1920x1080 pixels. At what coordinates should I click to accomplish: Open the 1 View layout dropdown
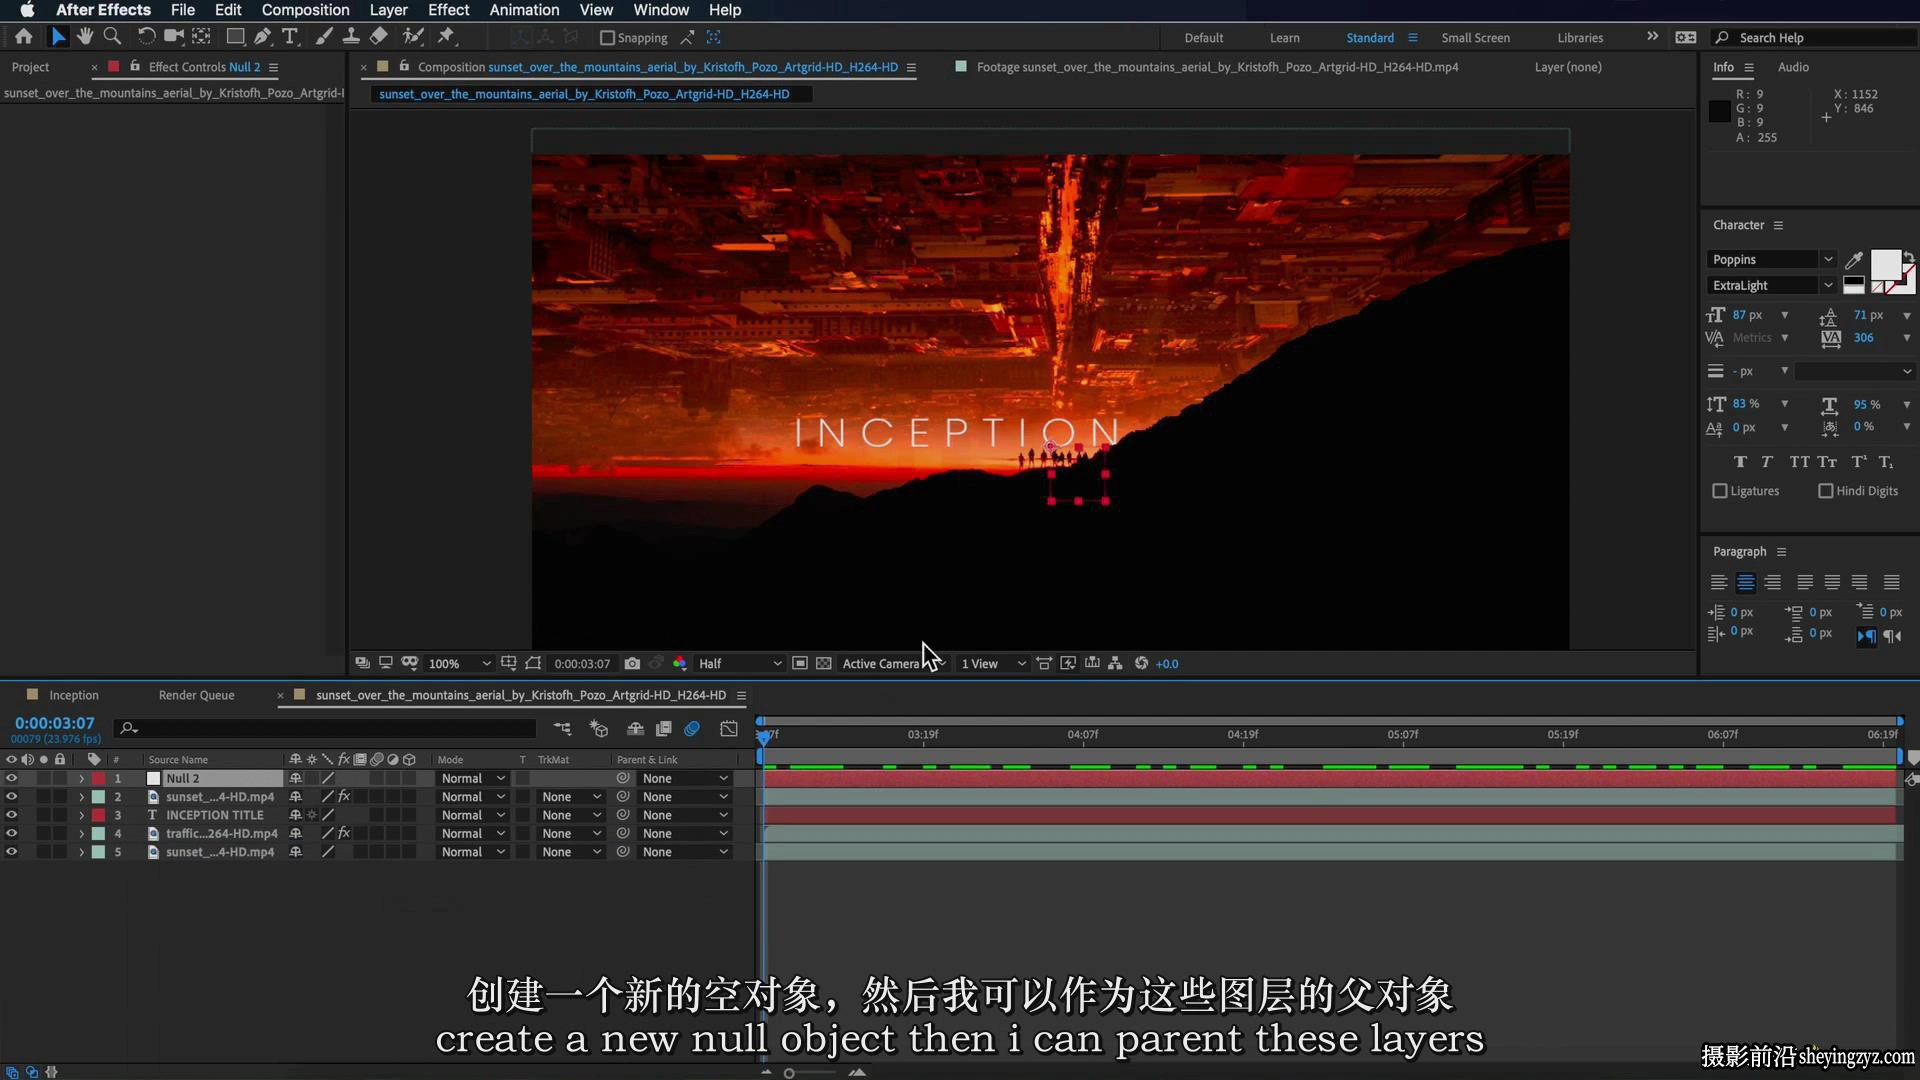click(x=993, y=663)
